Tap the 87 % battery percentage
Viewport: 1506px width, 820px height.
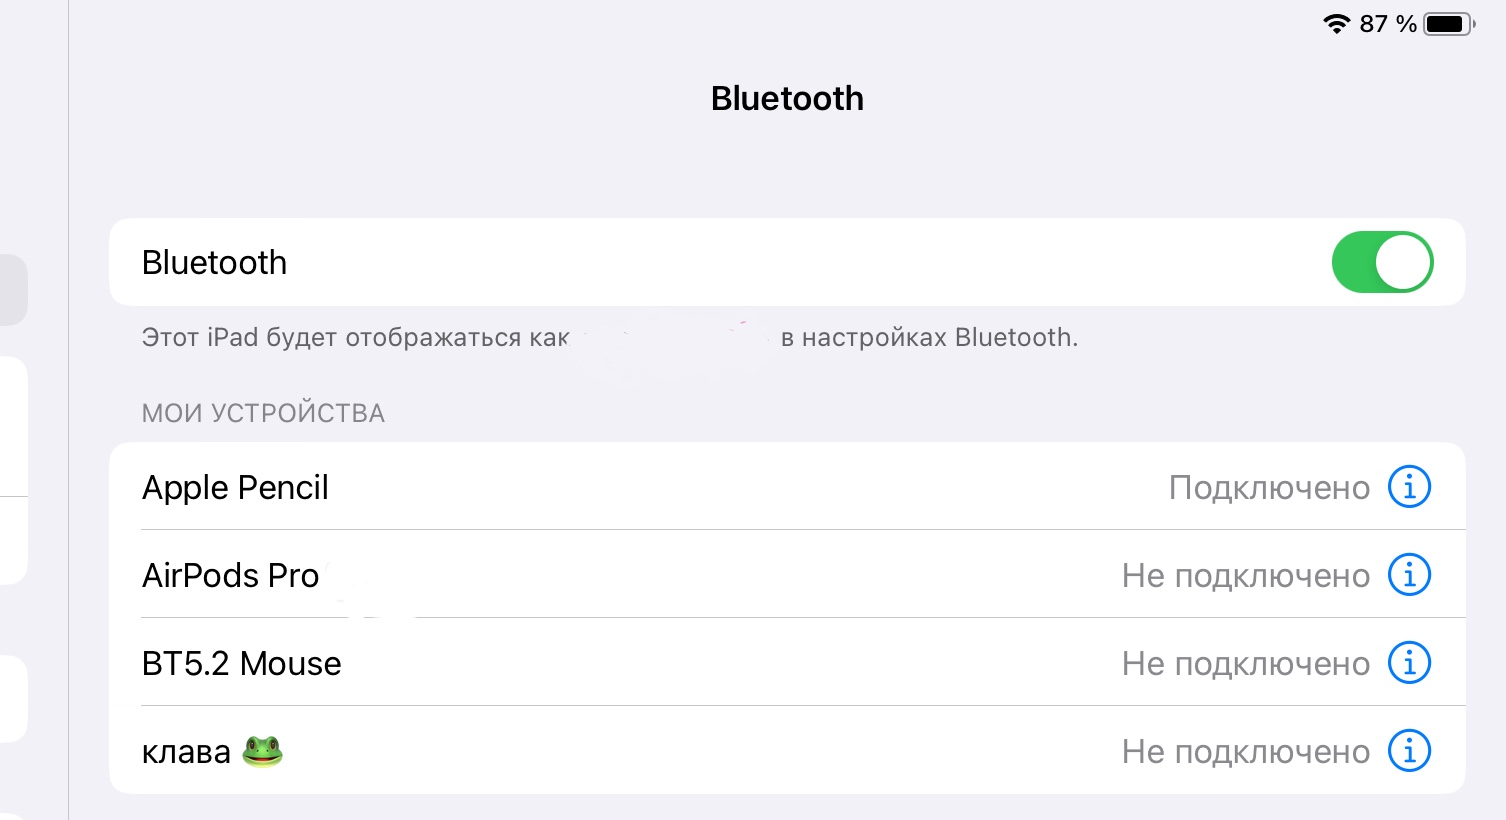(x=1388, y=24)
